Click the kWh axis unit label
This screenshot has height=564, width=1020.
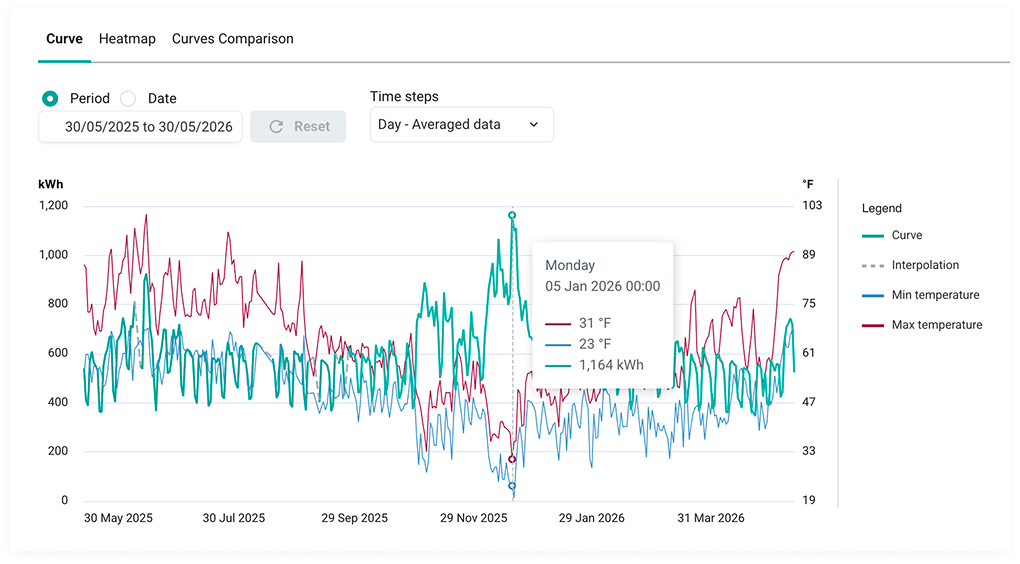pyautogui.click(x=51, y=184)
